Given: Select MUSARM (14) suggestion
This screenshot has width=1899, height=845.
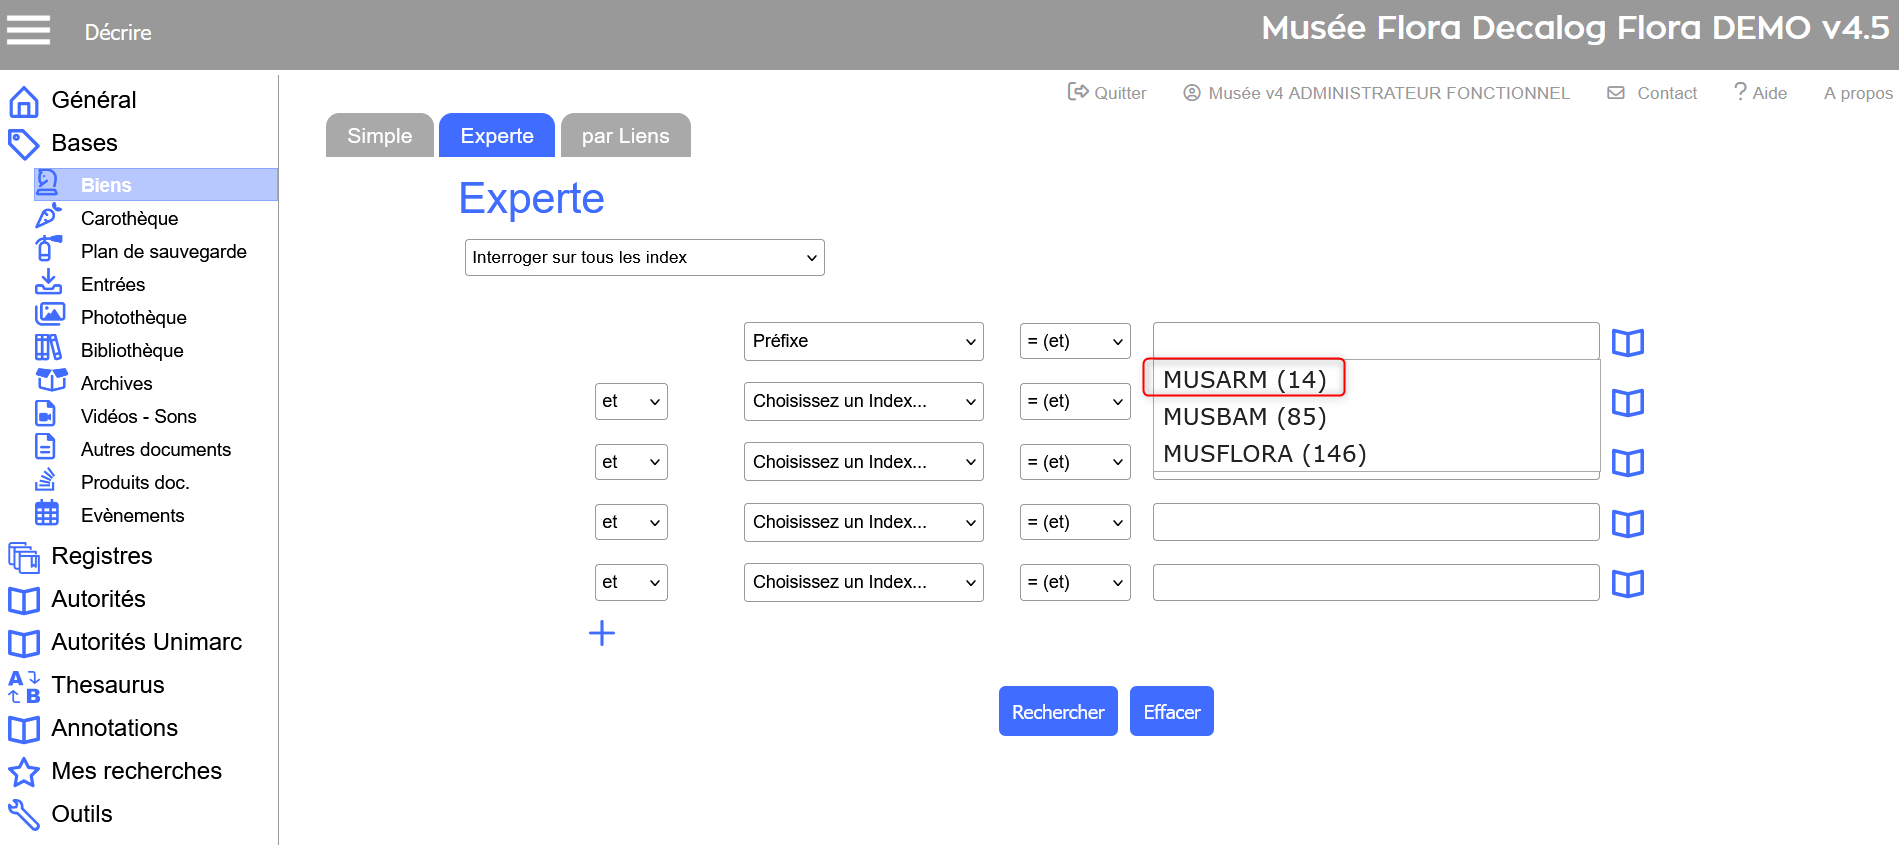Looking at the screenshot, I should click(1244, 379).
